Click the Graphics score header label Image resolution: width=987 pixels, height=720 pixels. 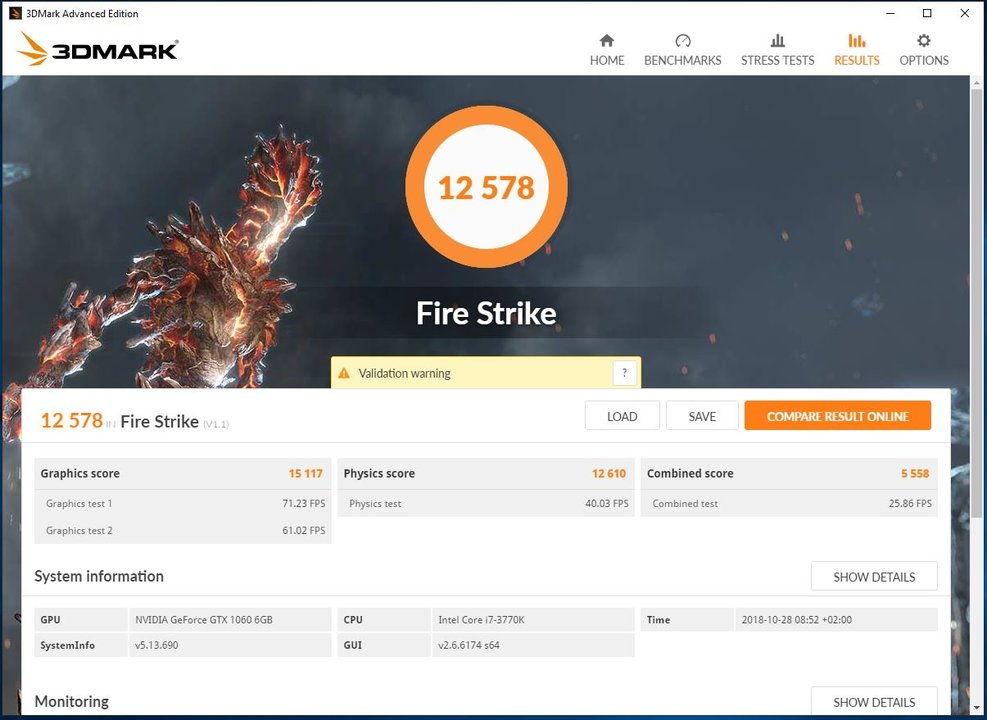pyautogui.click(x=80, y=473)
